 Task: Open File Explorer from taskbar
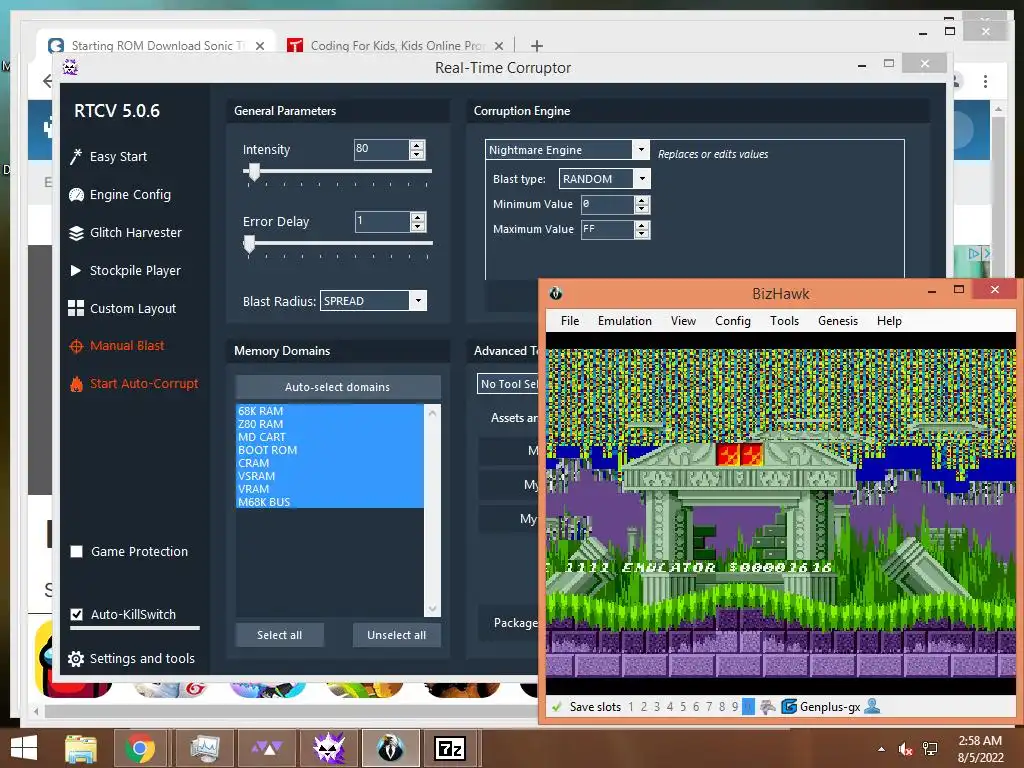(81, 748)
